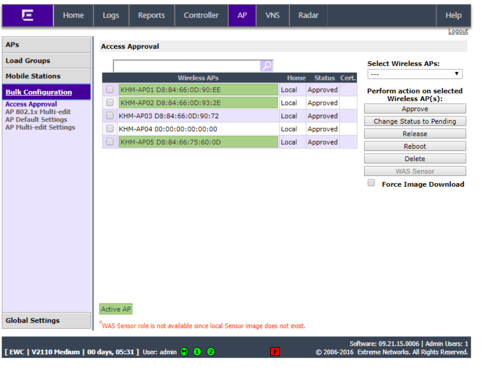Select row KHM-AP05 D8:84:66:75:60:0D
The image size is (490, 371).
click(x=230, y=142)
